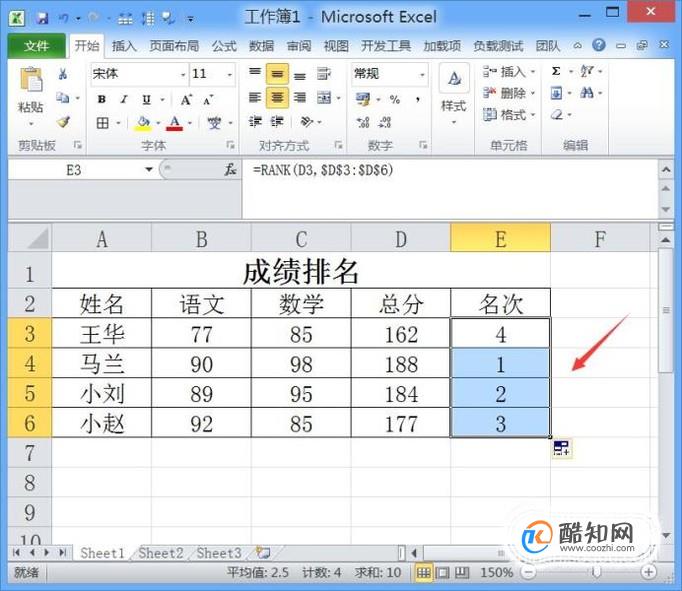Click 删除 delete cells button
This screenshot has width=682, height=591.
point(508,93)
